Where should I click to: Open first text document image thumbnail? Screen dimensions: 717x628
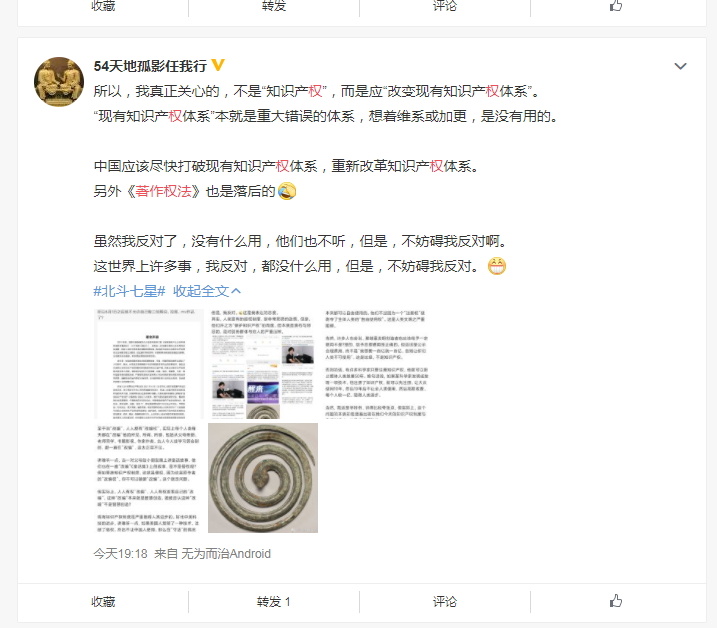coord(149,364)
